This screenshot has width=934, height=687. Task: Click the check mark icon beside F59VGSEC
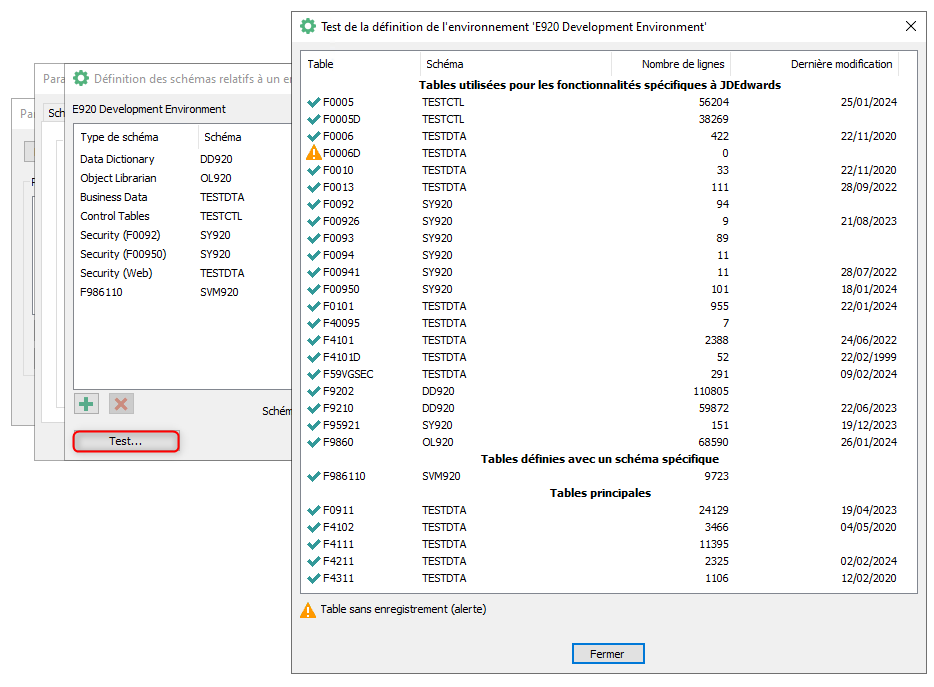pos(313,374)
